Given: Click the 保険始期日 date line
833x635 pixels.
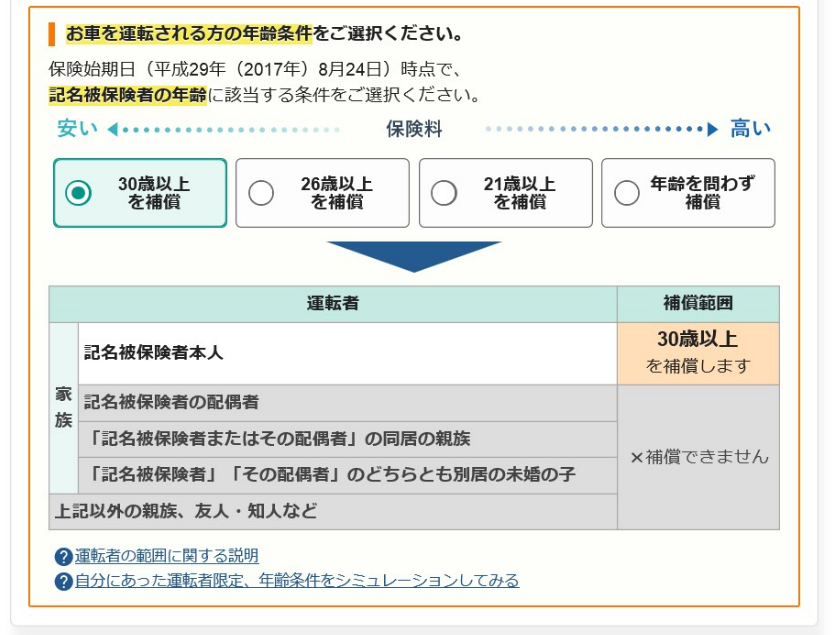Looking at the screenshot, I should [256, 69].
